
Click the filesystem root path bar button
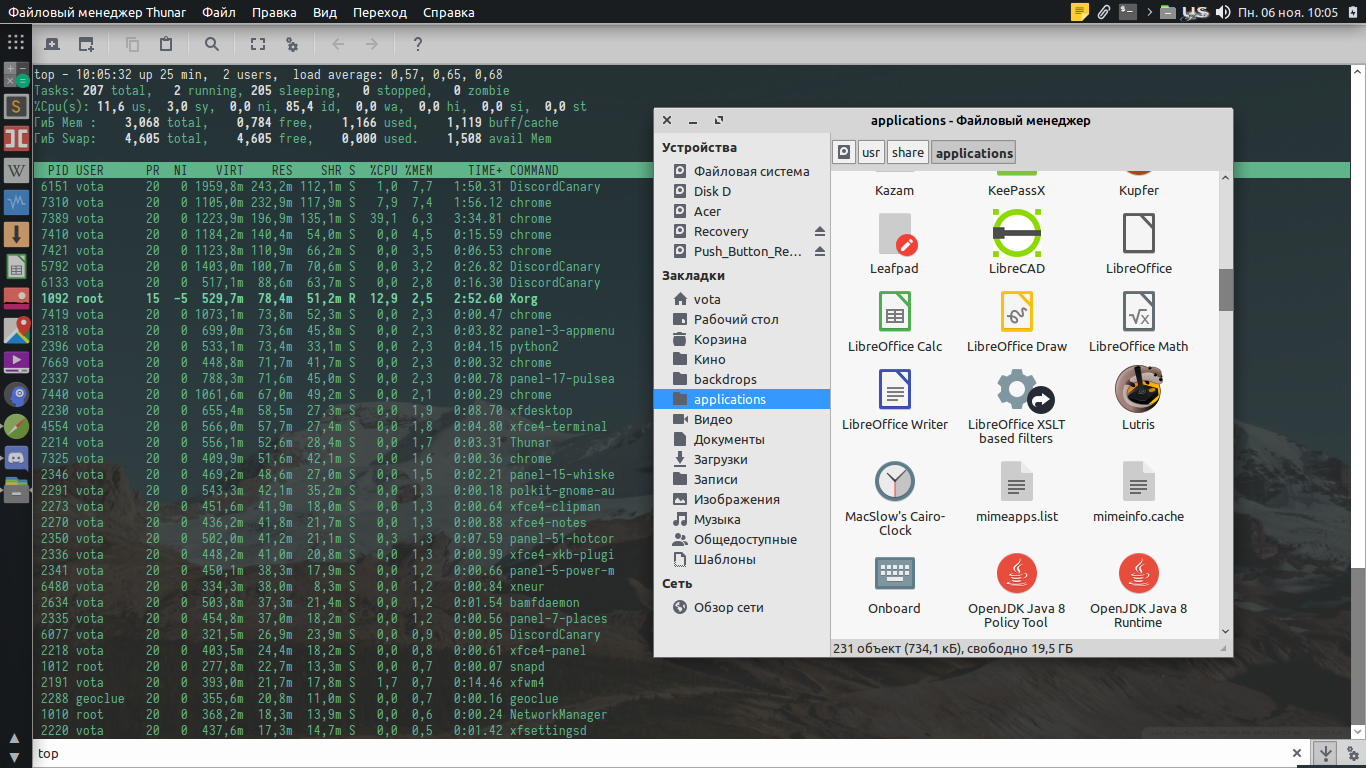(844, 152)
